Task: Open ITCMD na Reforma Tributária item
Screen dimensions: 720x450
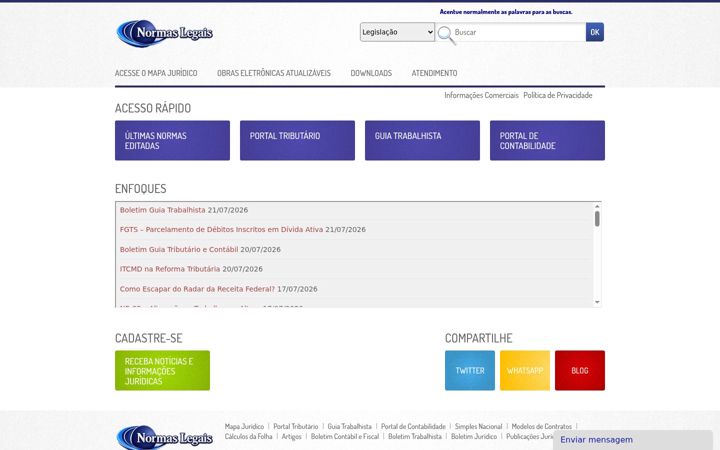Action: tap(170, 269)
